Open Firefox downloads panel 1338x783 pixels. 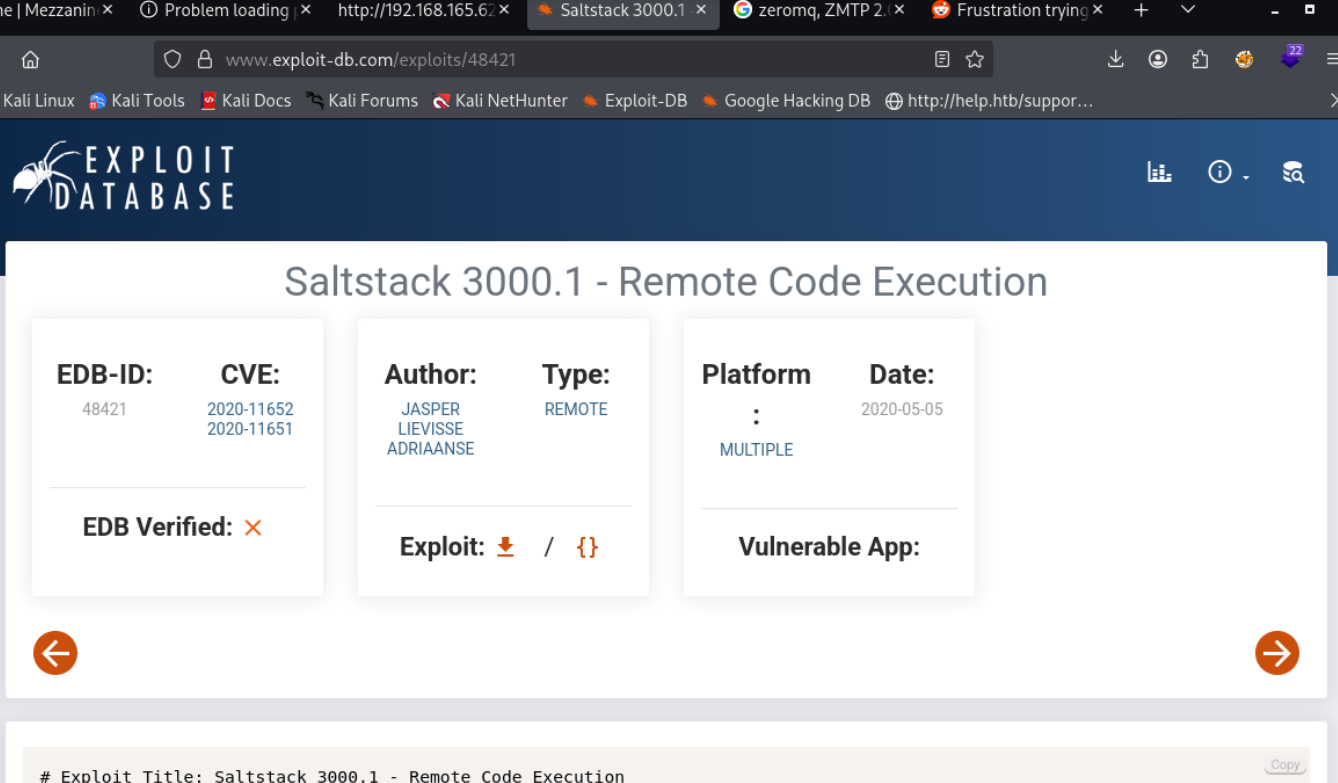[x=1116, y=60]
